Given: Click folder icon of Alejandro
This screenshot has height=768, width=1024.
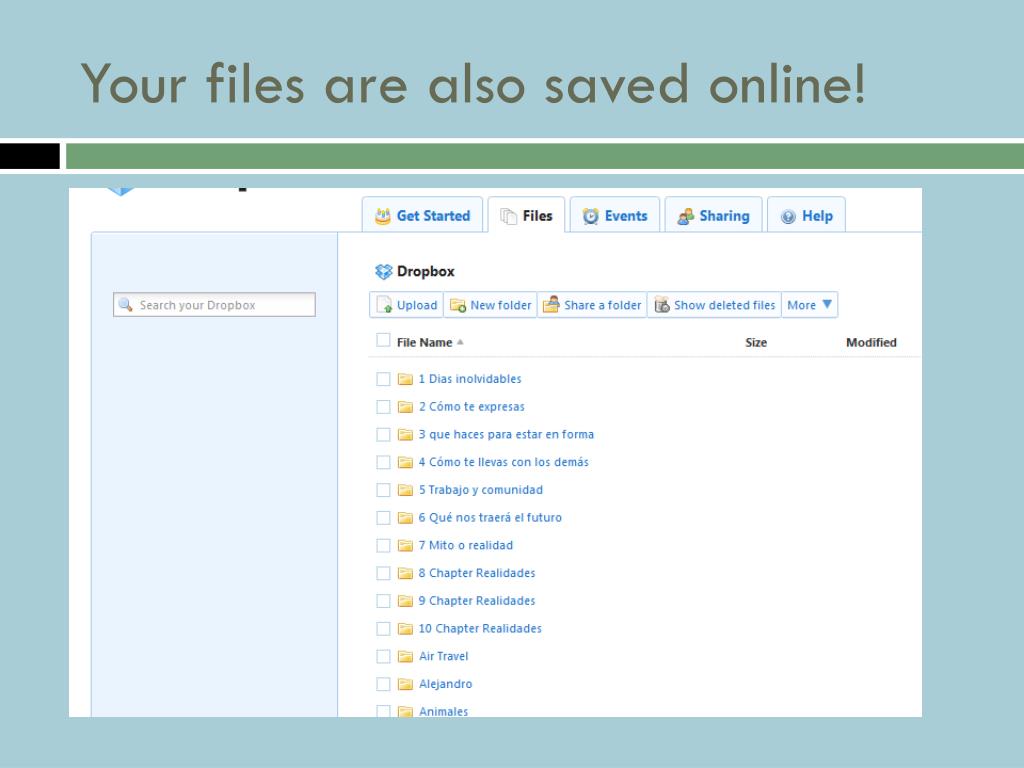Looking at the screenshot, I should point(406,684).
